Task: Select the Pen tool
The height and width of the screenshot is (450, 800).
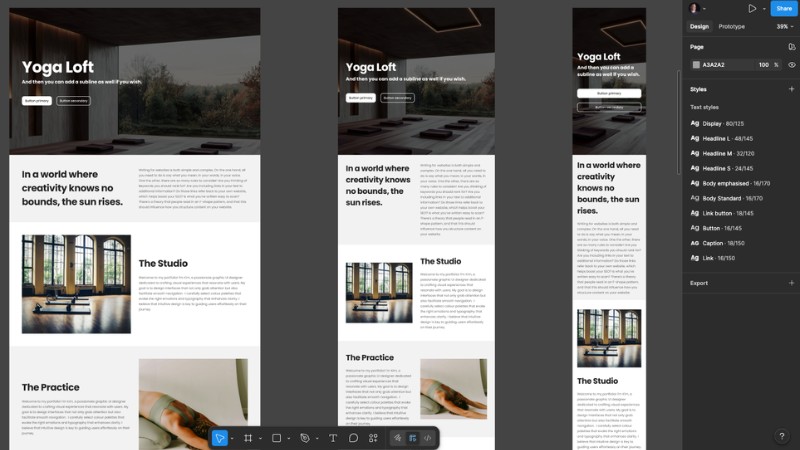Action: pyautogui.click(x=305, y=438)
